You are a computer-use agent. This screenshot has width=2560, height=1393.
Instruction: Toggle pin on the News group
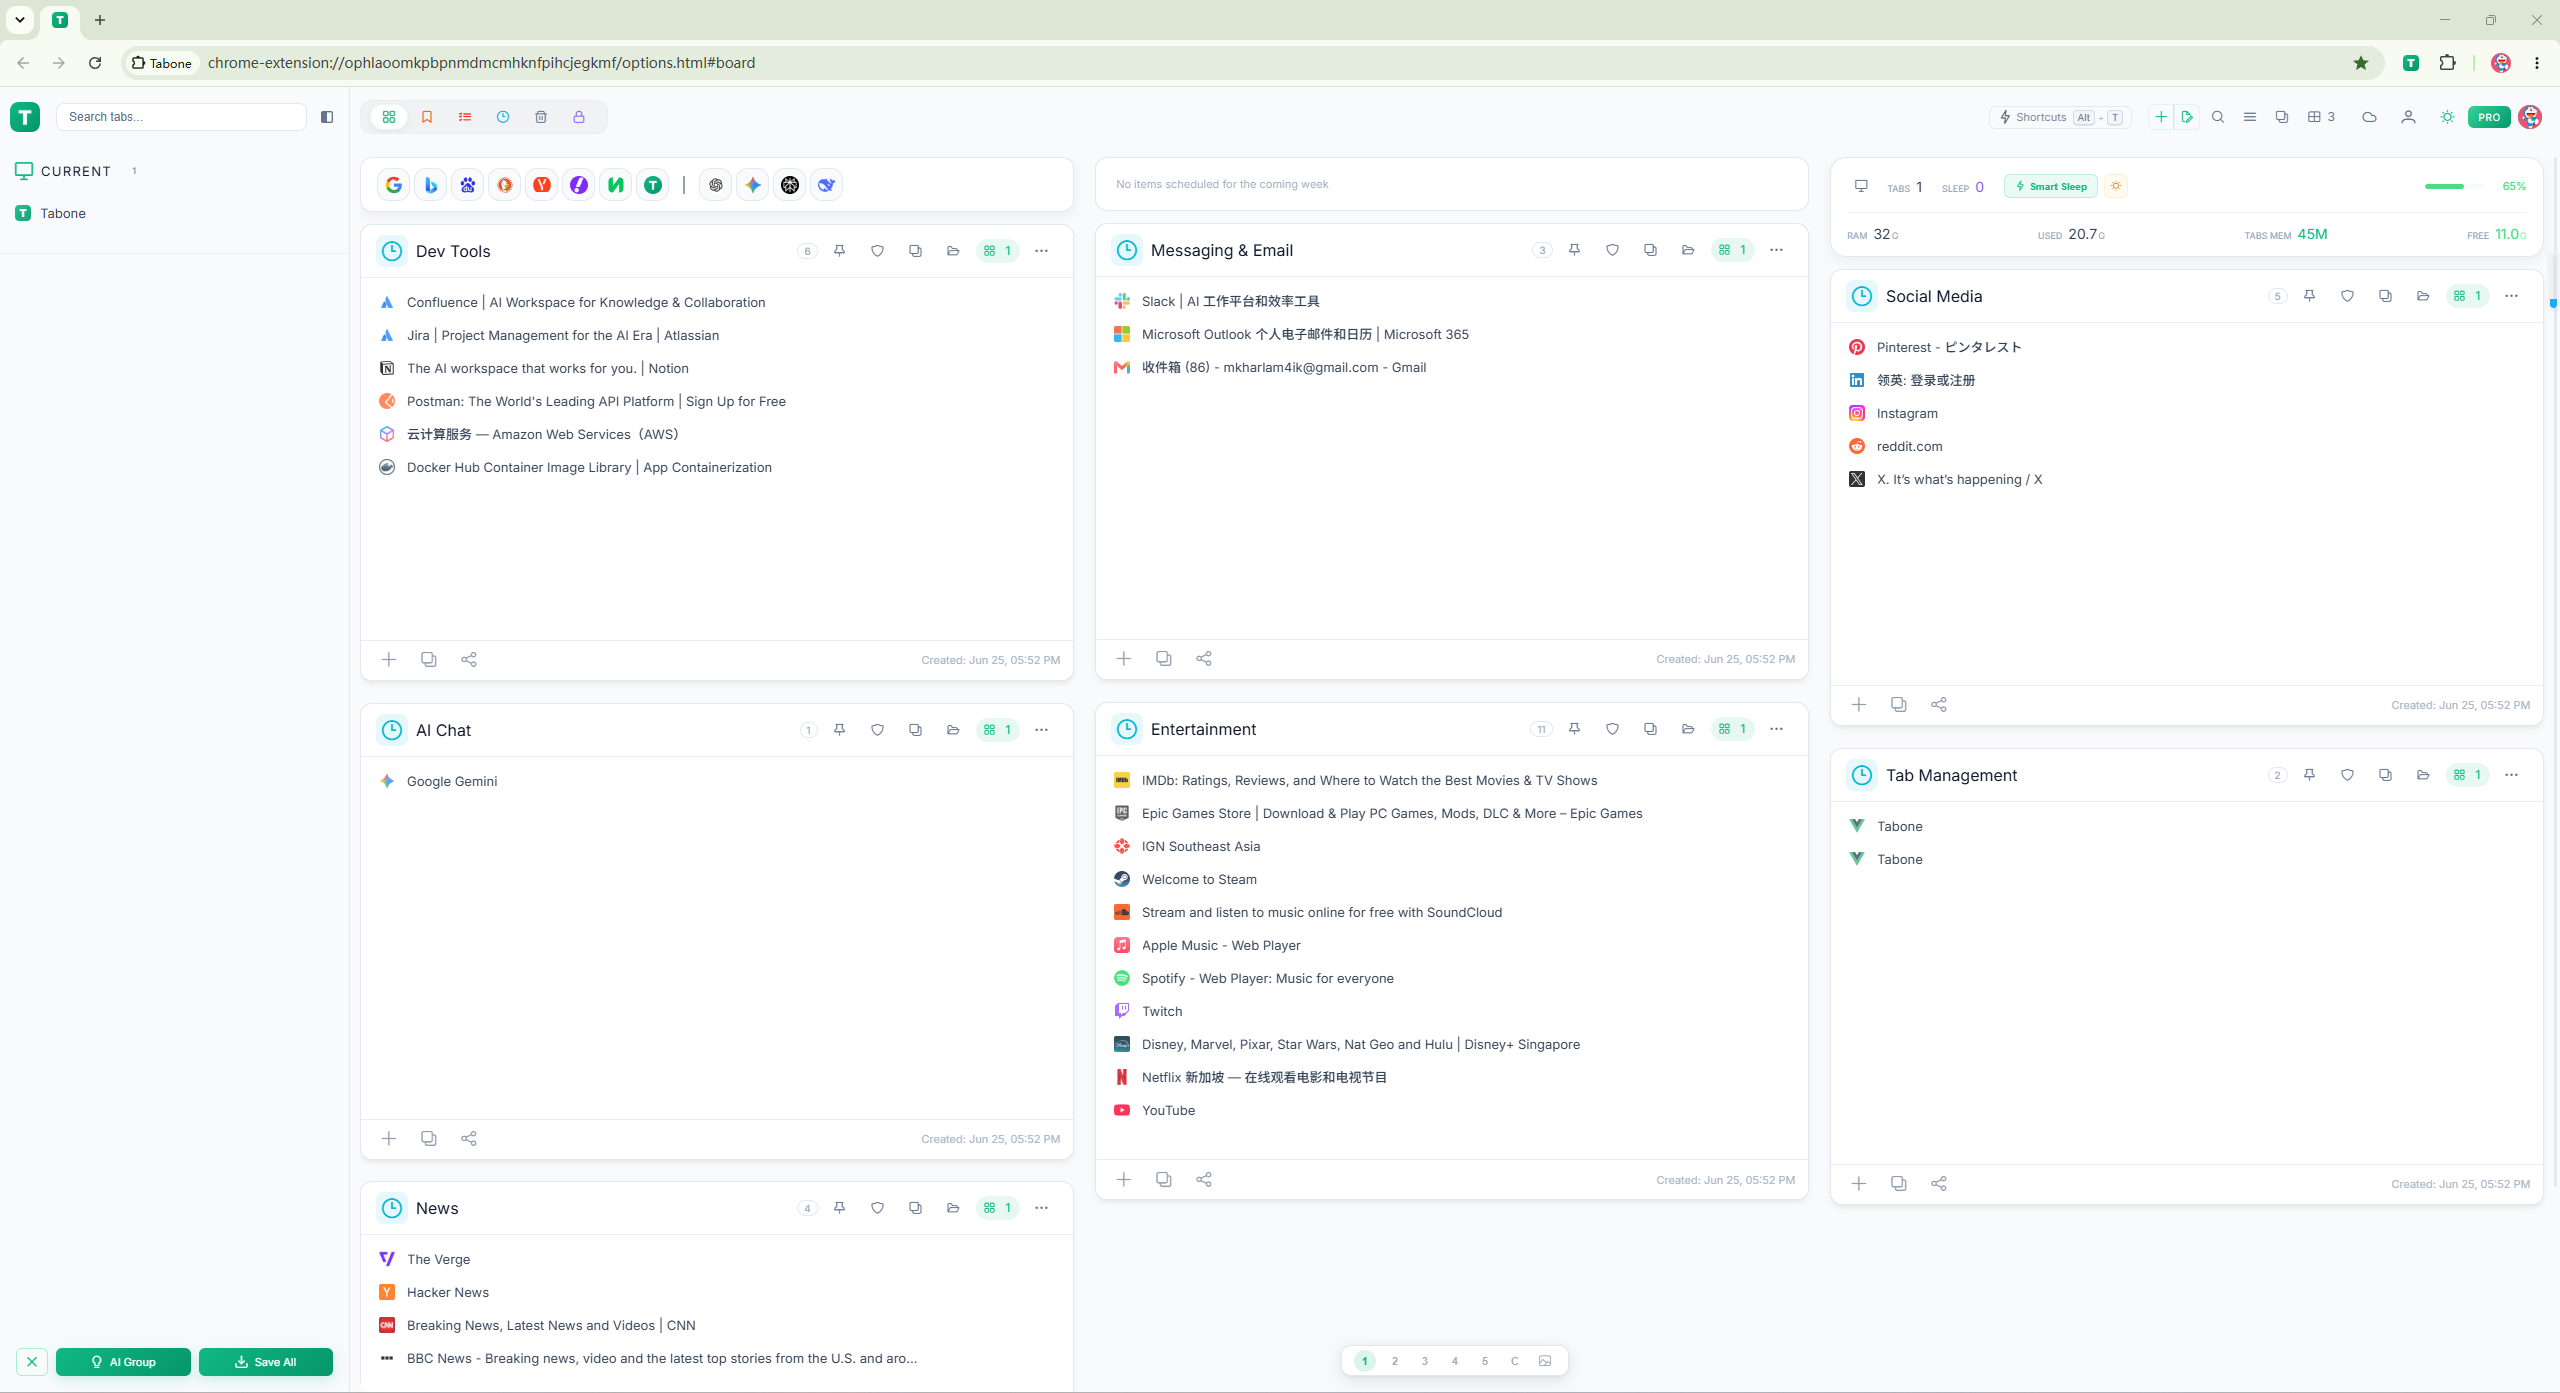point(840,1208)
